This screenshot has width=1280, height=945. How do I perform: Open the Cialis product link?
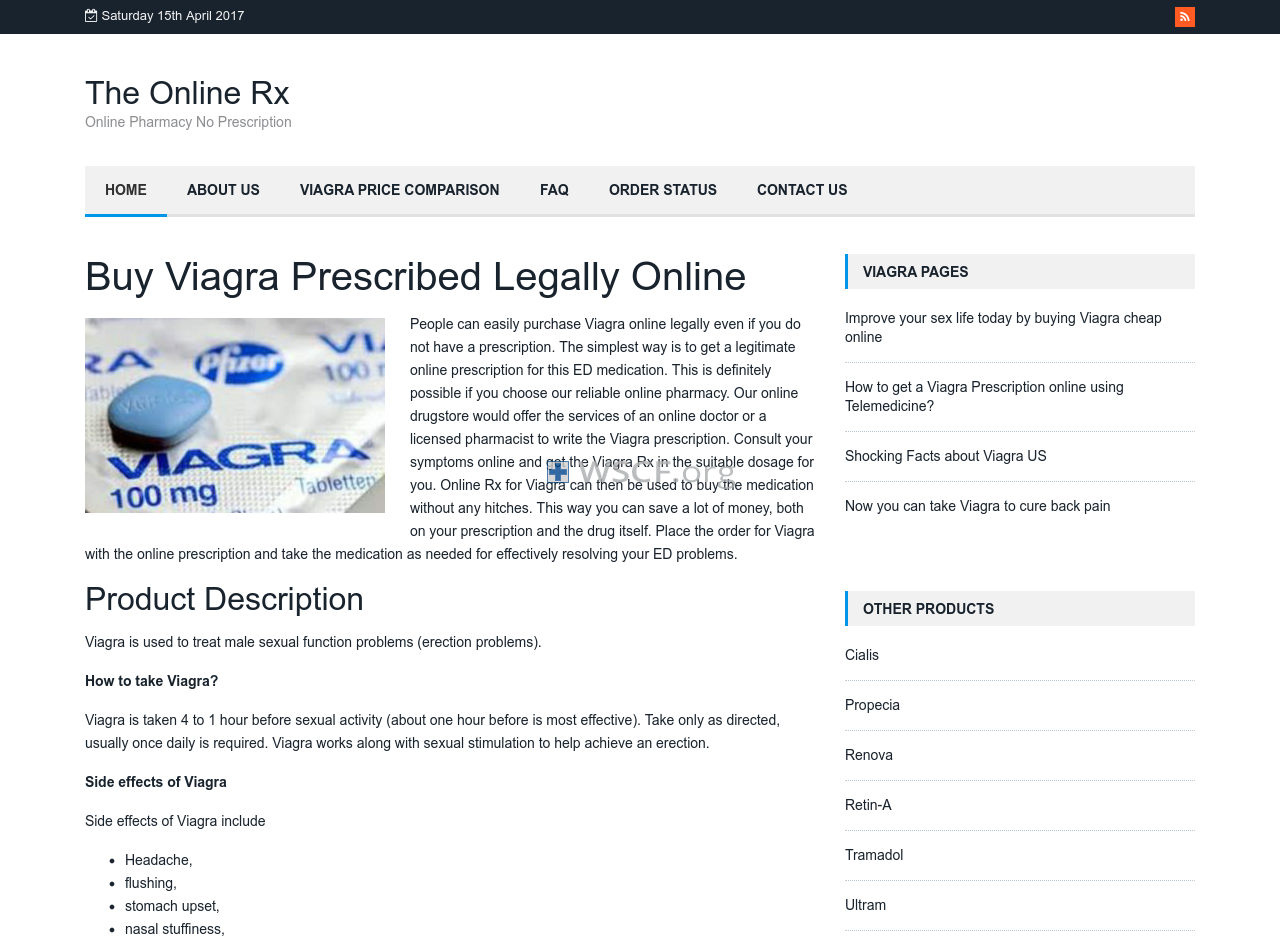862,655
